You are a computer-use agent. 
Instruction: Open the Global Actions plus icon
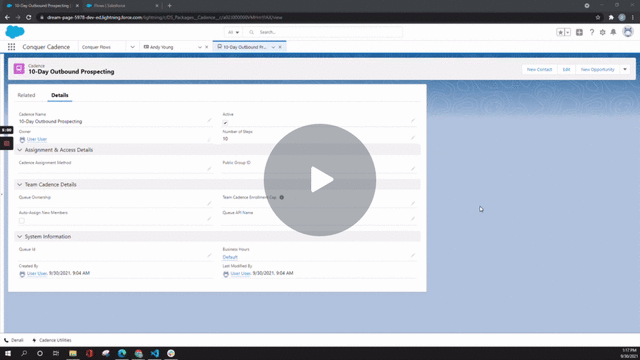pyautogui.click(x=579, y=32)
